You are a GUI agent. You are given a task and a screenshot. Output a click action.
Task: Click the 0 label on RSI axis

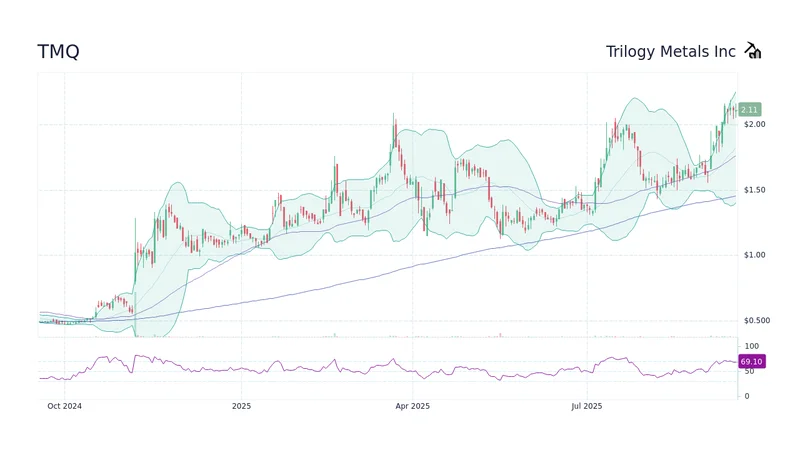746,397
